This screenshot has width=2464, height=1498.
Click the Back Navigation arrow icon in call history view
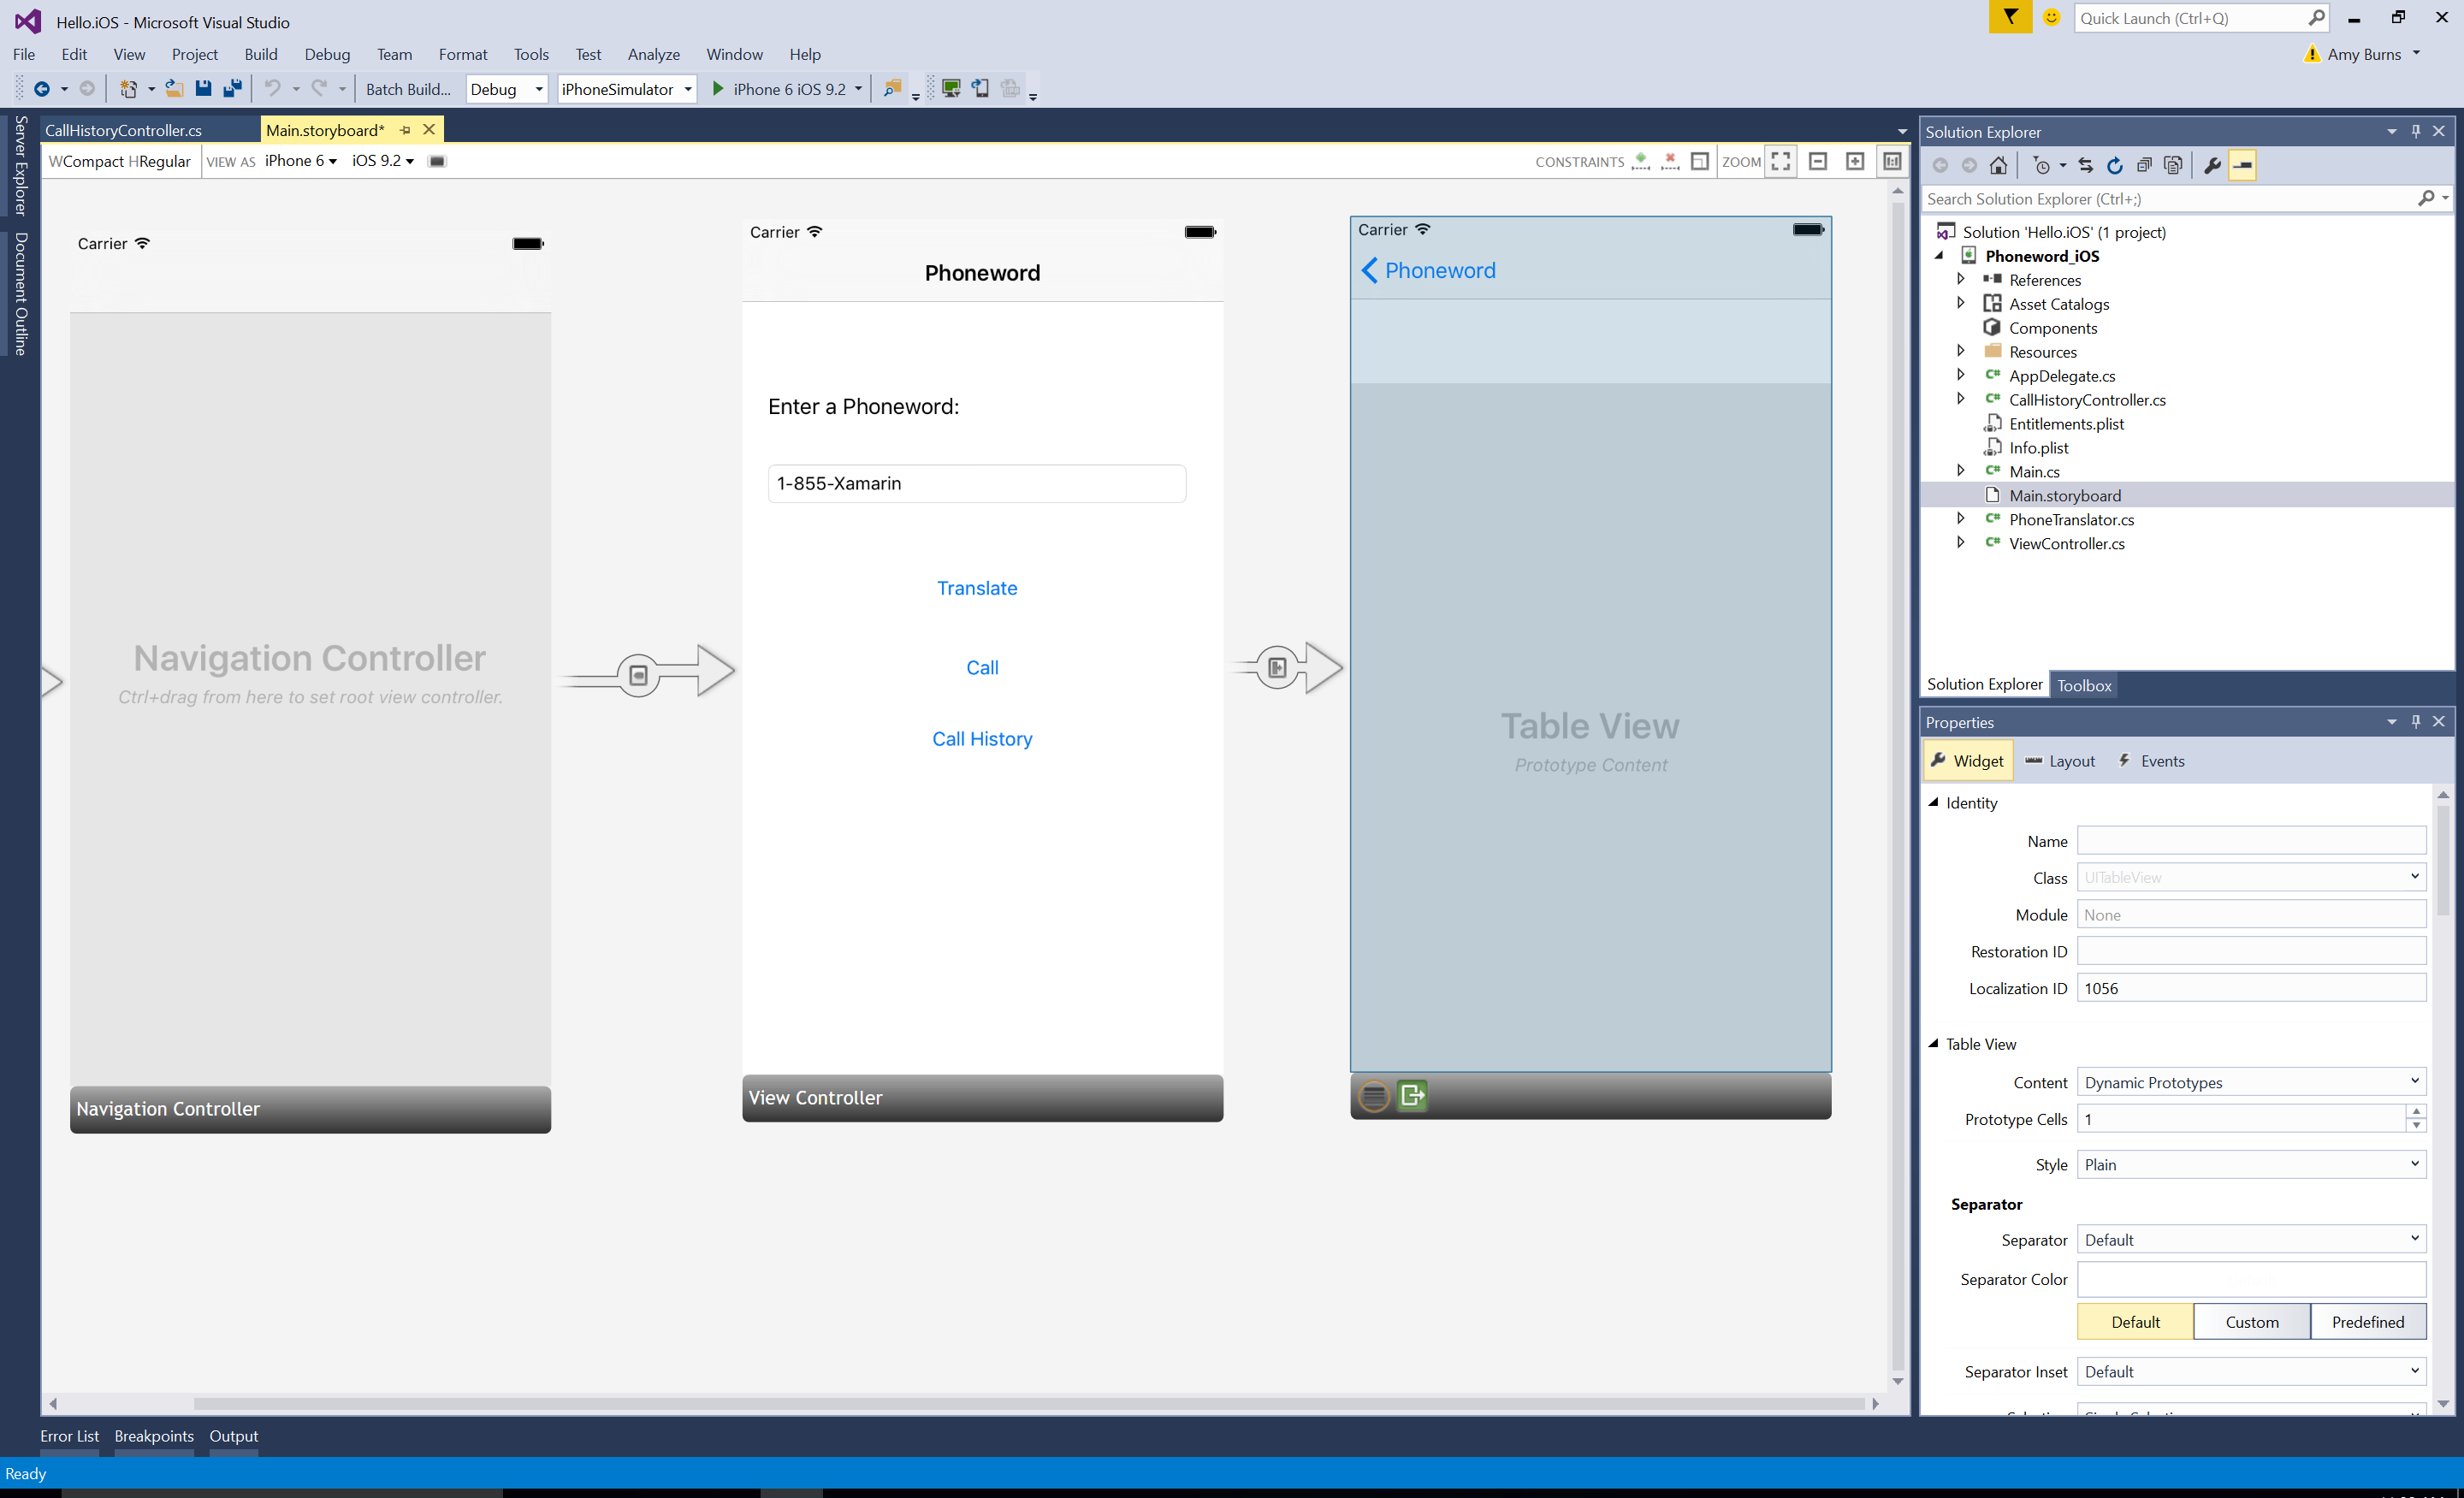pos(1371,269)
